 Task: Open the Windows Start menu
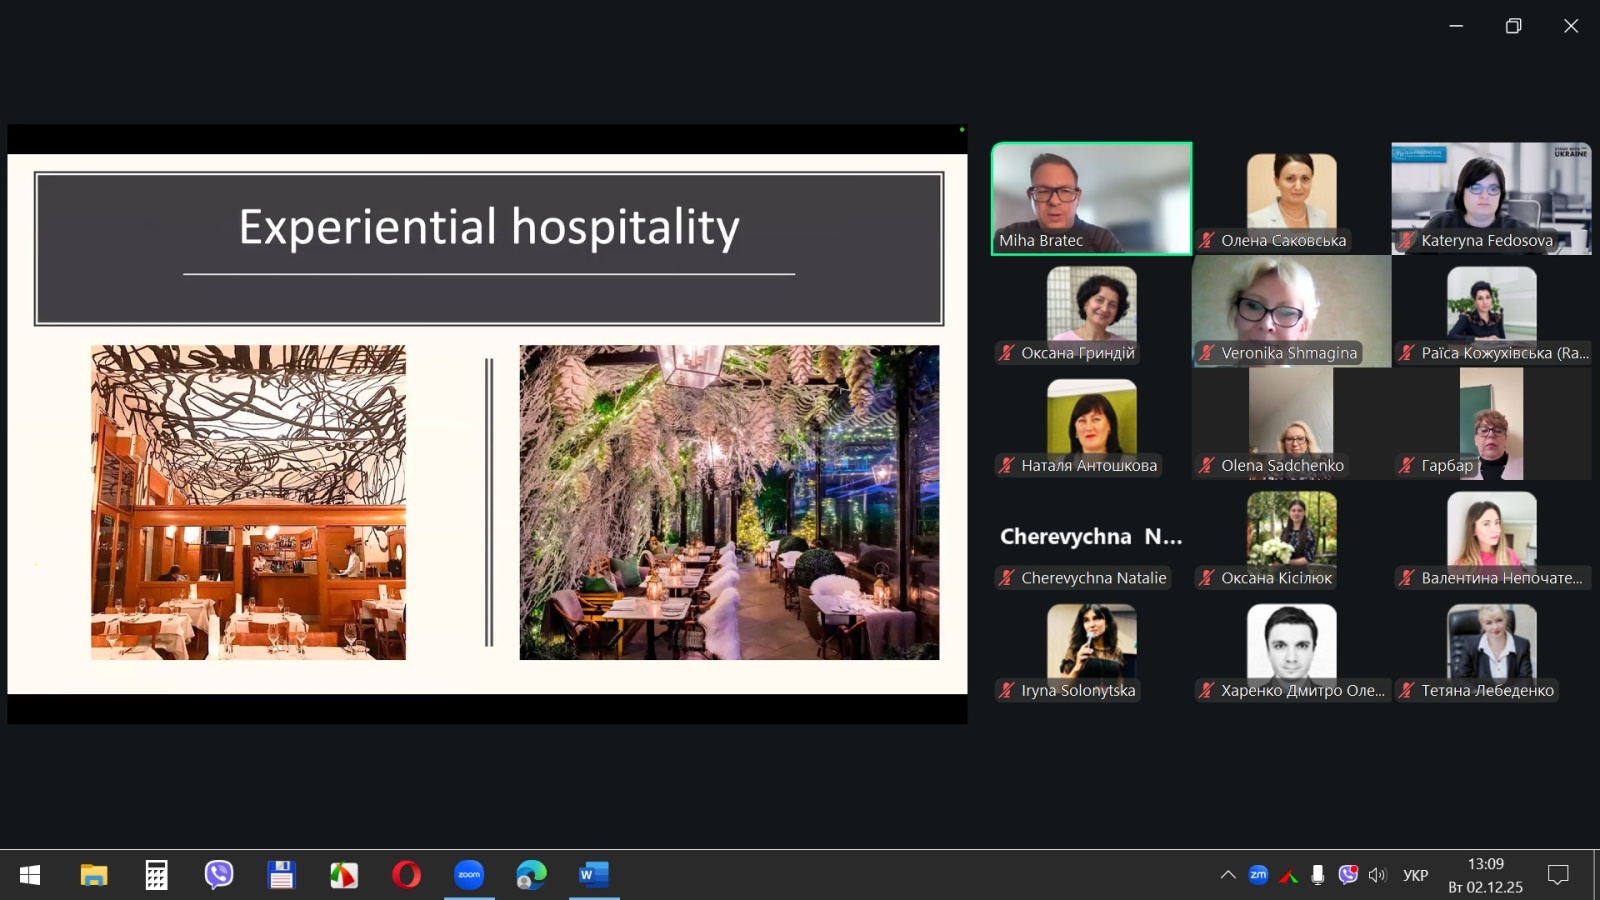(x=30, y=875)
